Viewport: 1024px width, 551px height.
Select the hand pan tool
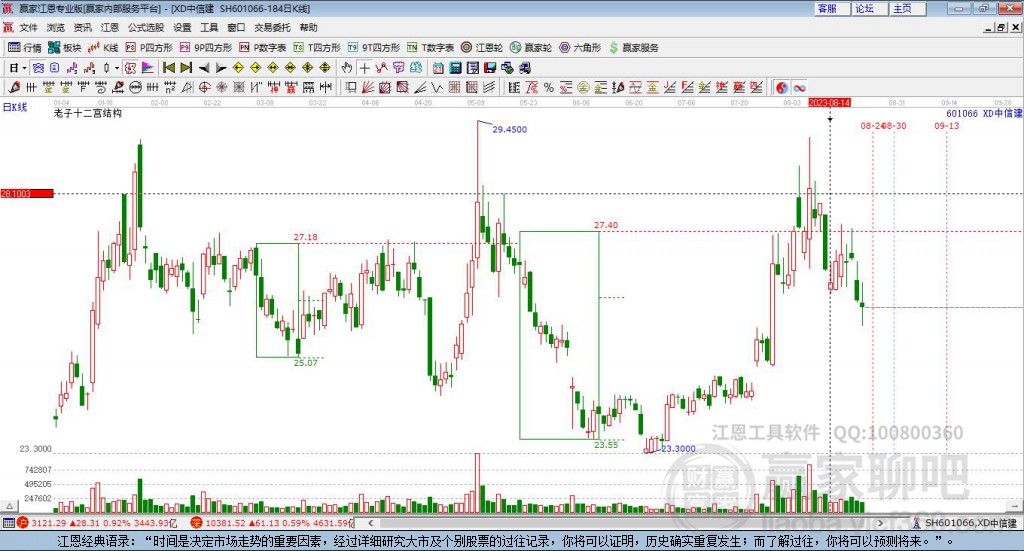pos(347,68)
